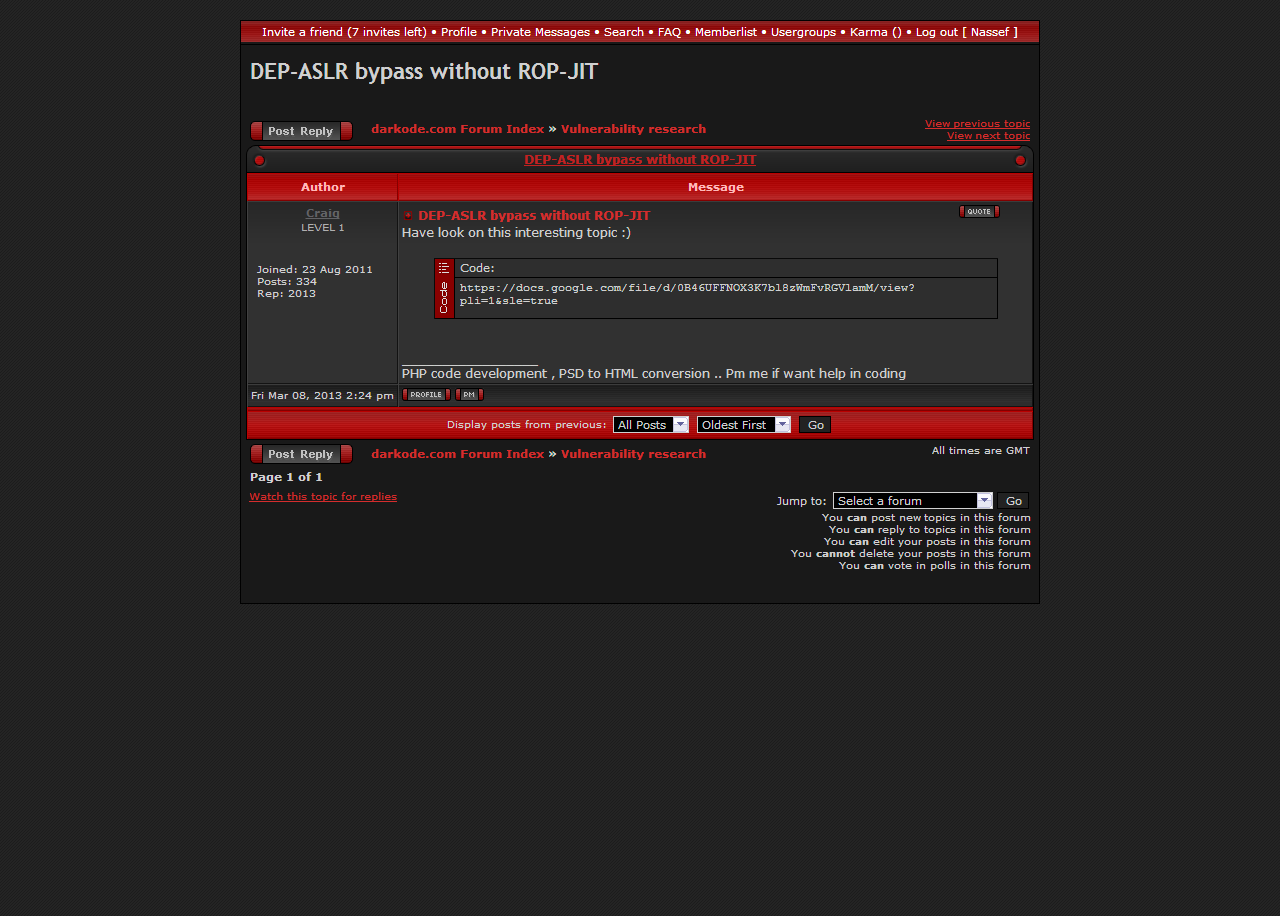Open author Craig's username link

pyautogui.click(x=322, y=213)
